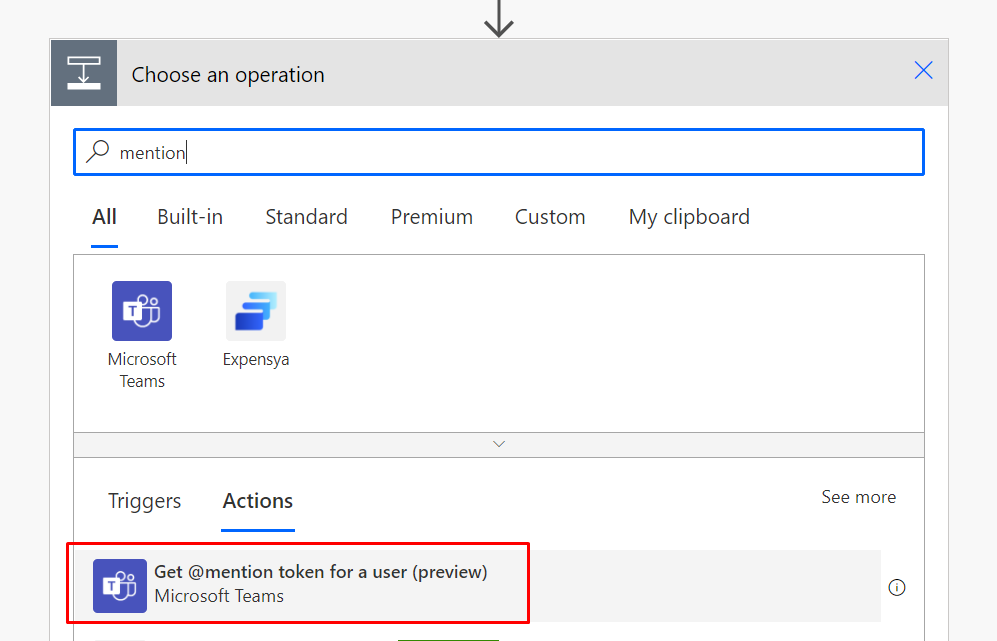Select the Actions tab
This screenshot has height=641, width=997.
(258, 501)
